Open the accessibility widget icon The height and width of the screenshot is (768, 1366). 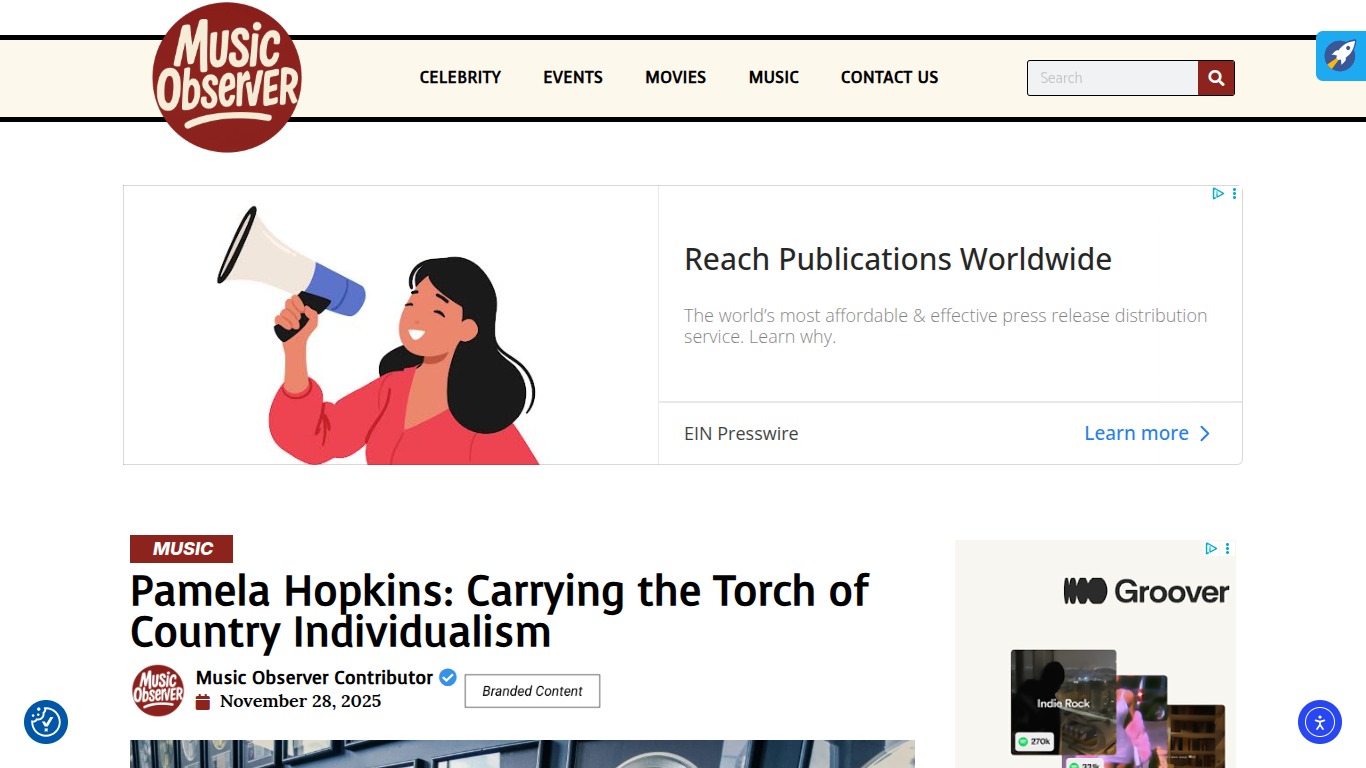[1319, 722]
